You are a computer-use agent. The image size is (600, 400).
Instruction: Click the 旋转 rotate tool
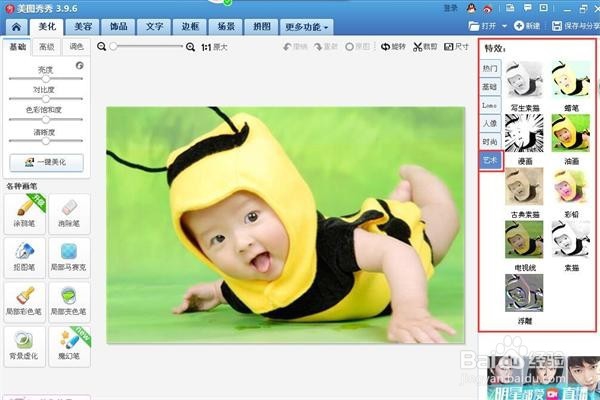pos(393,47)
